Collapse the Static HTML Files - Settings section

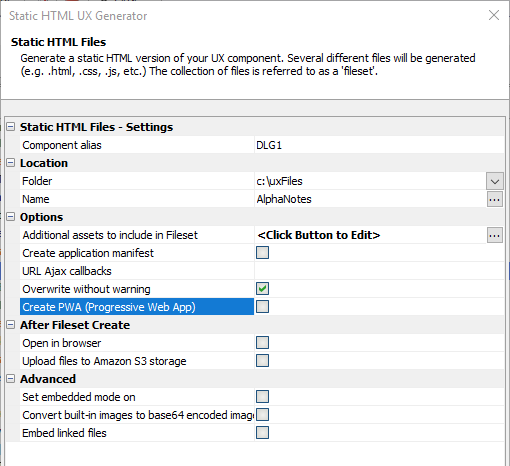pos(11,127)
